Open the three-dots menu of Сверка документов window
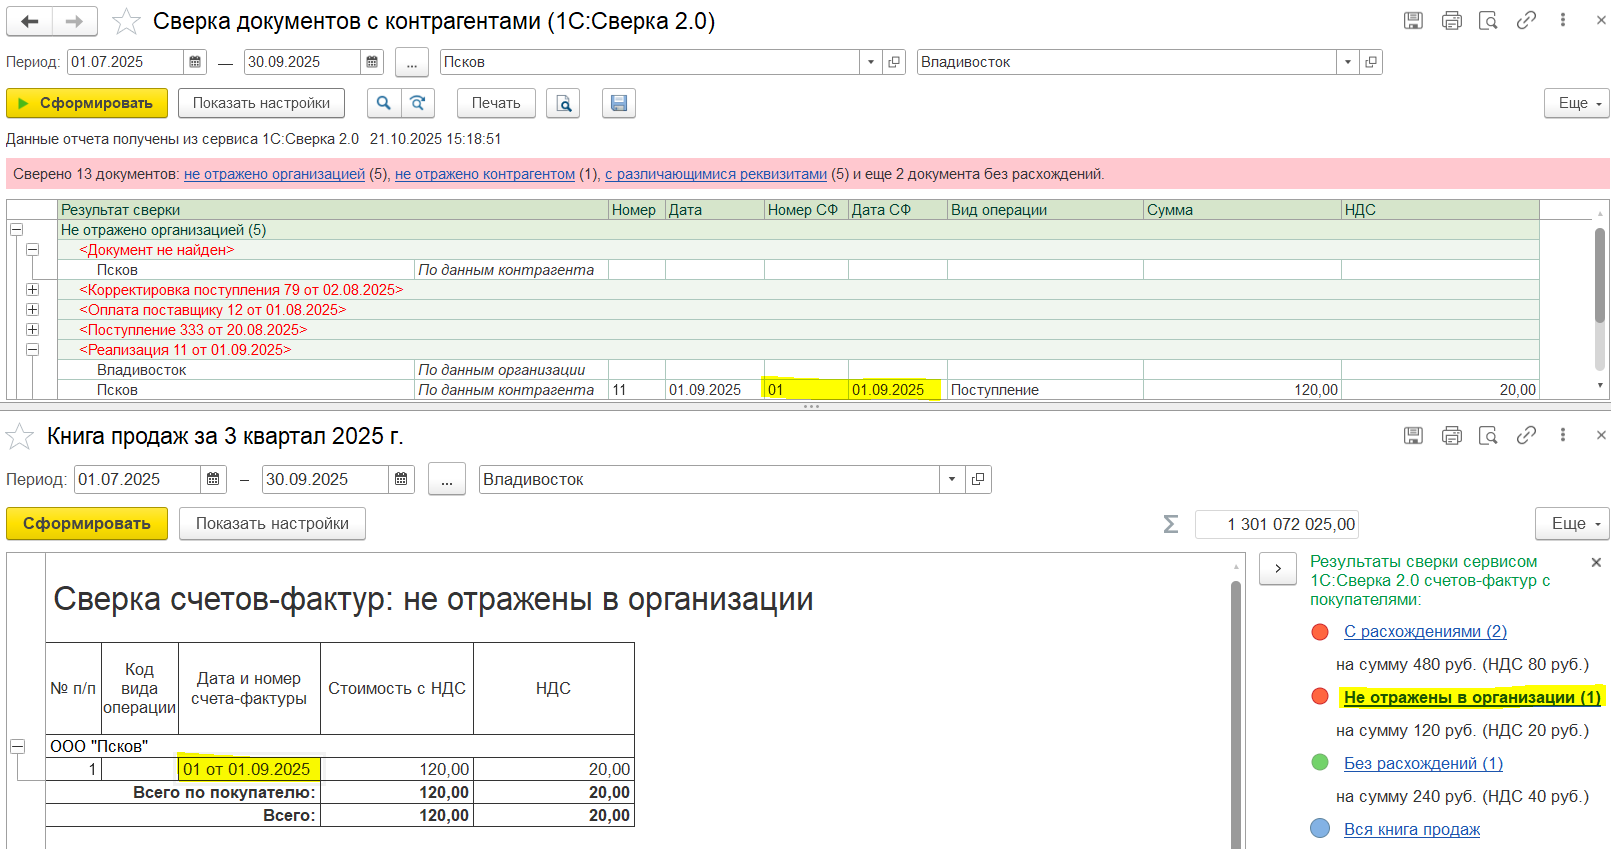Viewport: 1611px width, 849px height. point(1563,20)
